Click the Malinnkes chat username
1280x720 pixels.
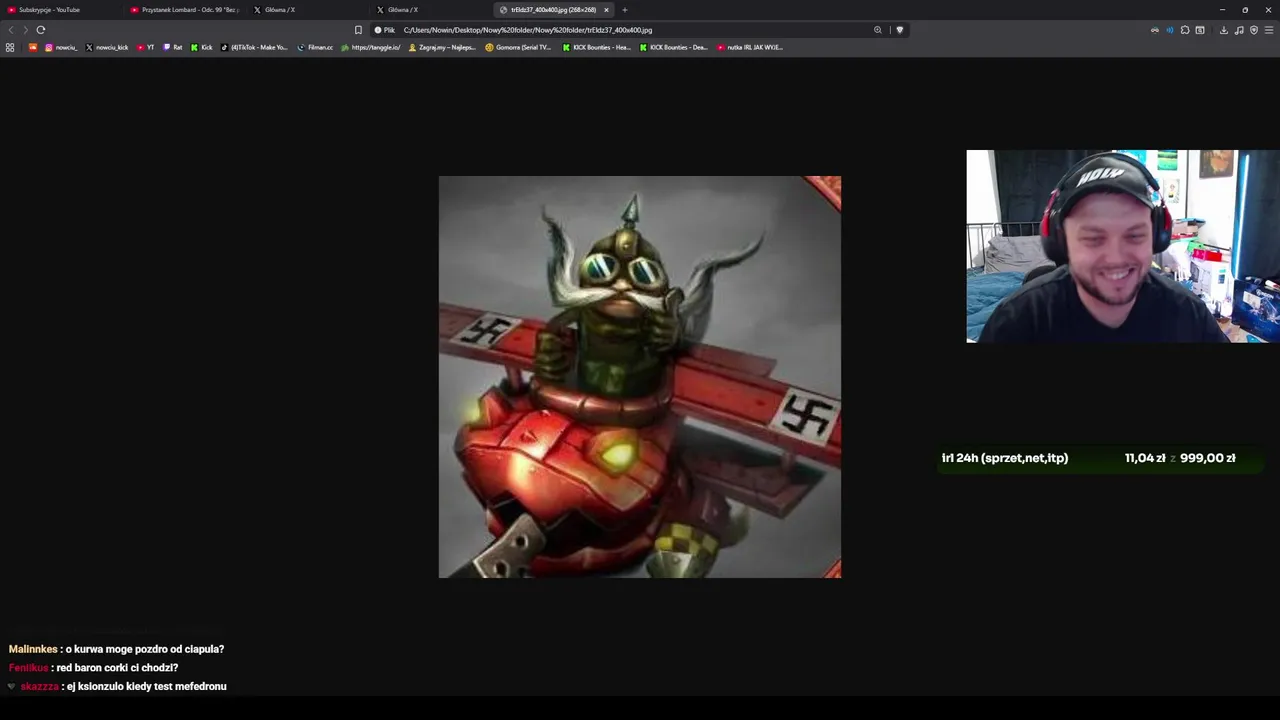(33, 649)
